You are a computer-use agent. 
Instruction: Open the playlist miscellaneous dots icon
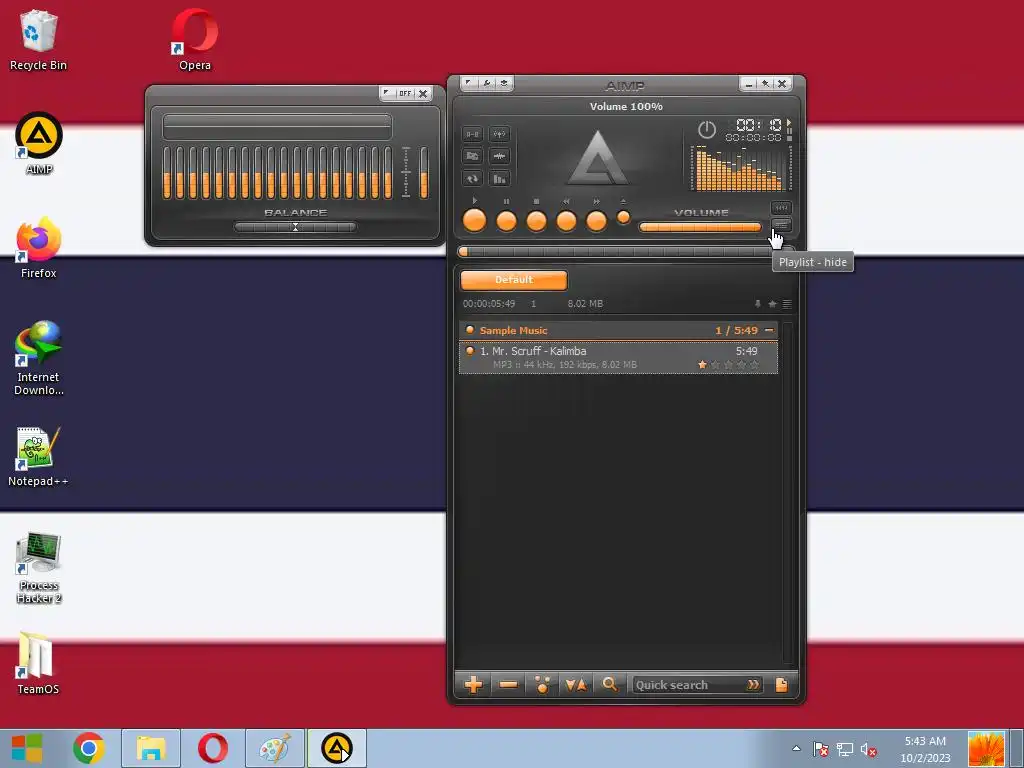click(541, 684)
